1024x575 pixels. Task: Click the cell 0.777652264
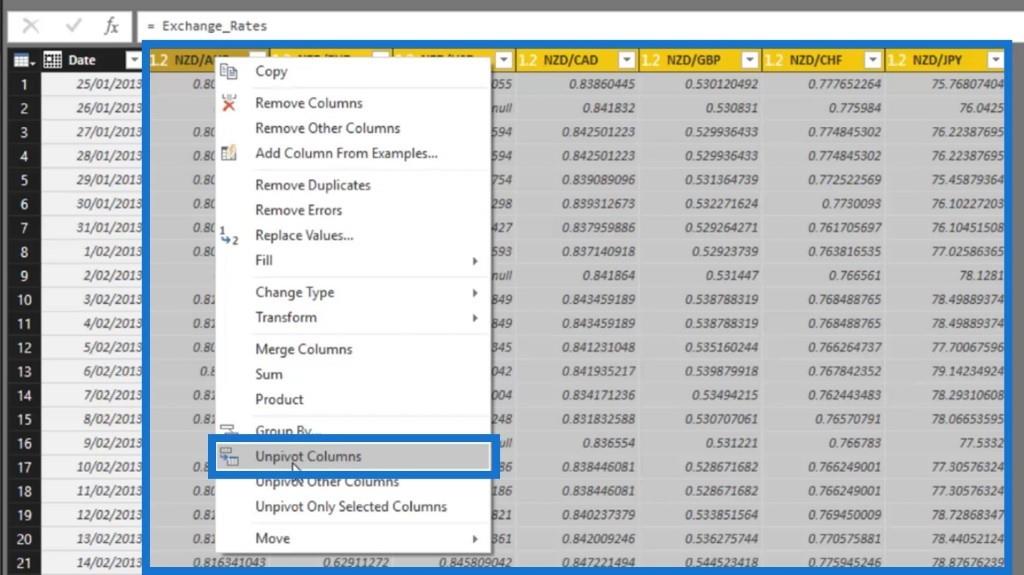coord(823,84)
